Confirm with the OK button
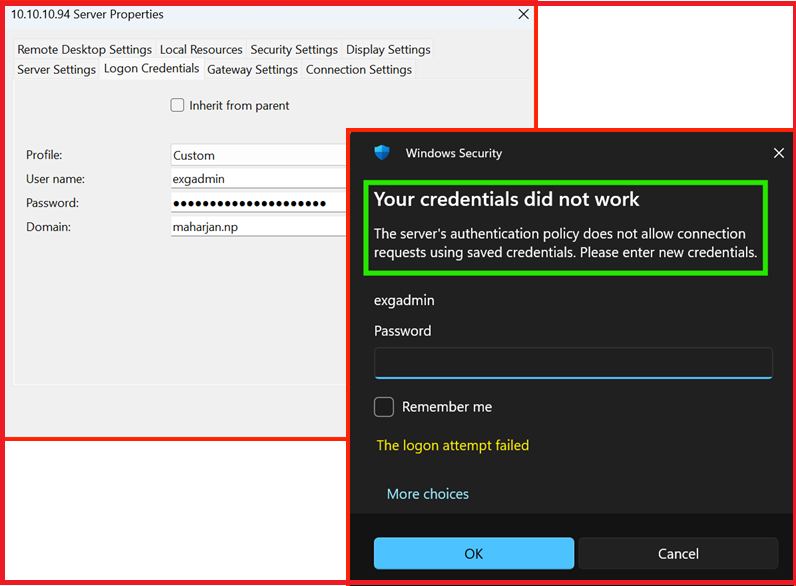This screenshot has height=586, width=796. [x=474, y=554]
